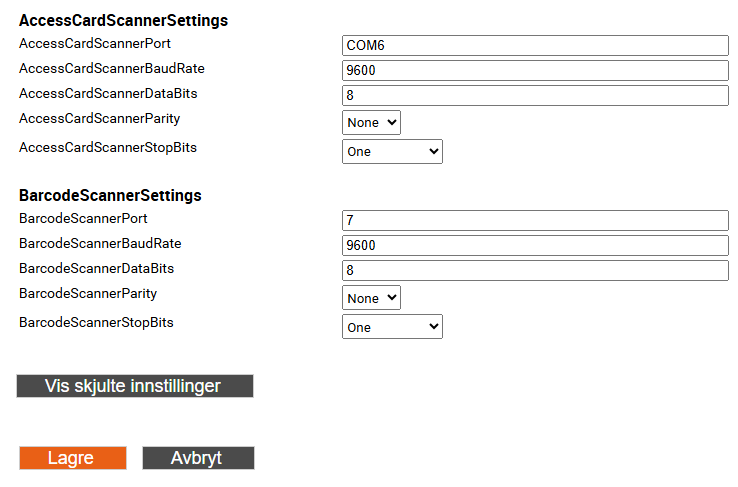This screenshot has height=487, width=738.
Task: Expand the AccessCardScannerStopBits dropdown
Action: (x=392, y=152)
